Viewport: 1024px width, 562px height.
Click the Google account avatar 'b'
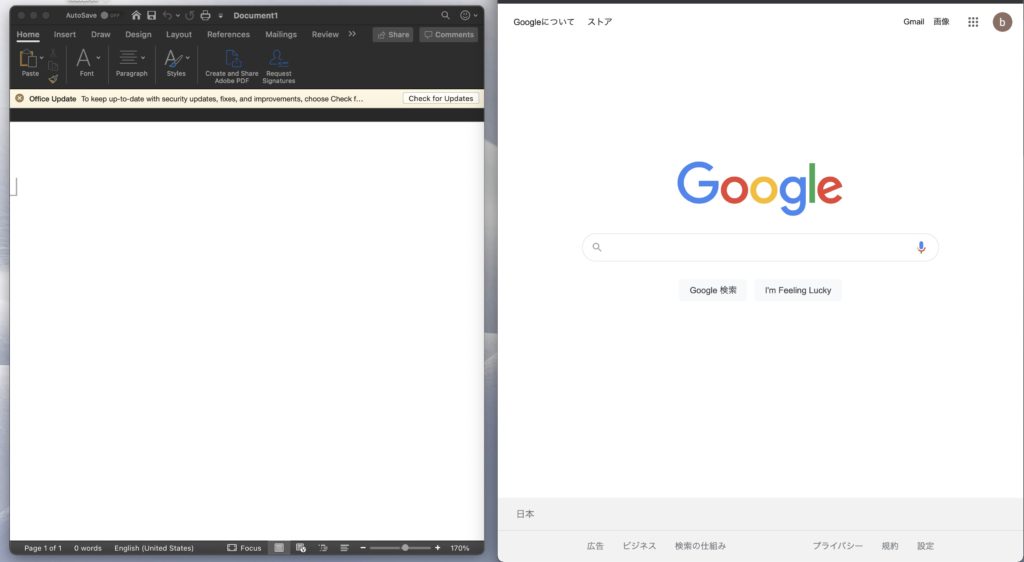point(1002,22)
